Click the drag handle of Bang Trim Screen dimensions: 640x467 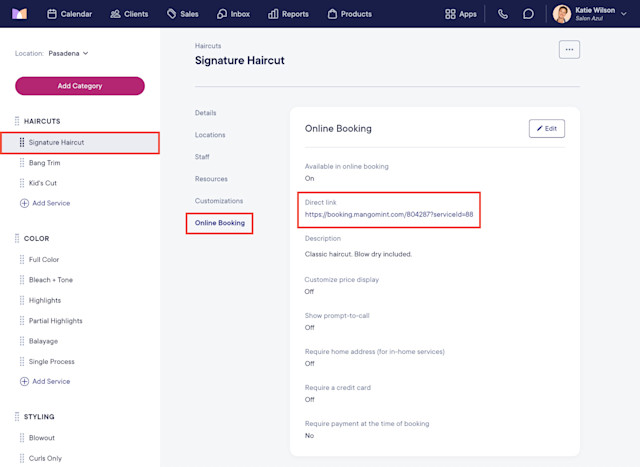pyautogui.click(x=22, y=163)
